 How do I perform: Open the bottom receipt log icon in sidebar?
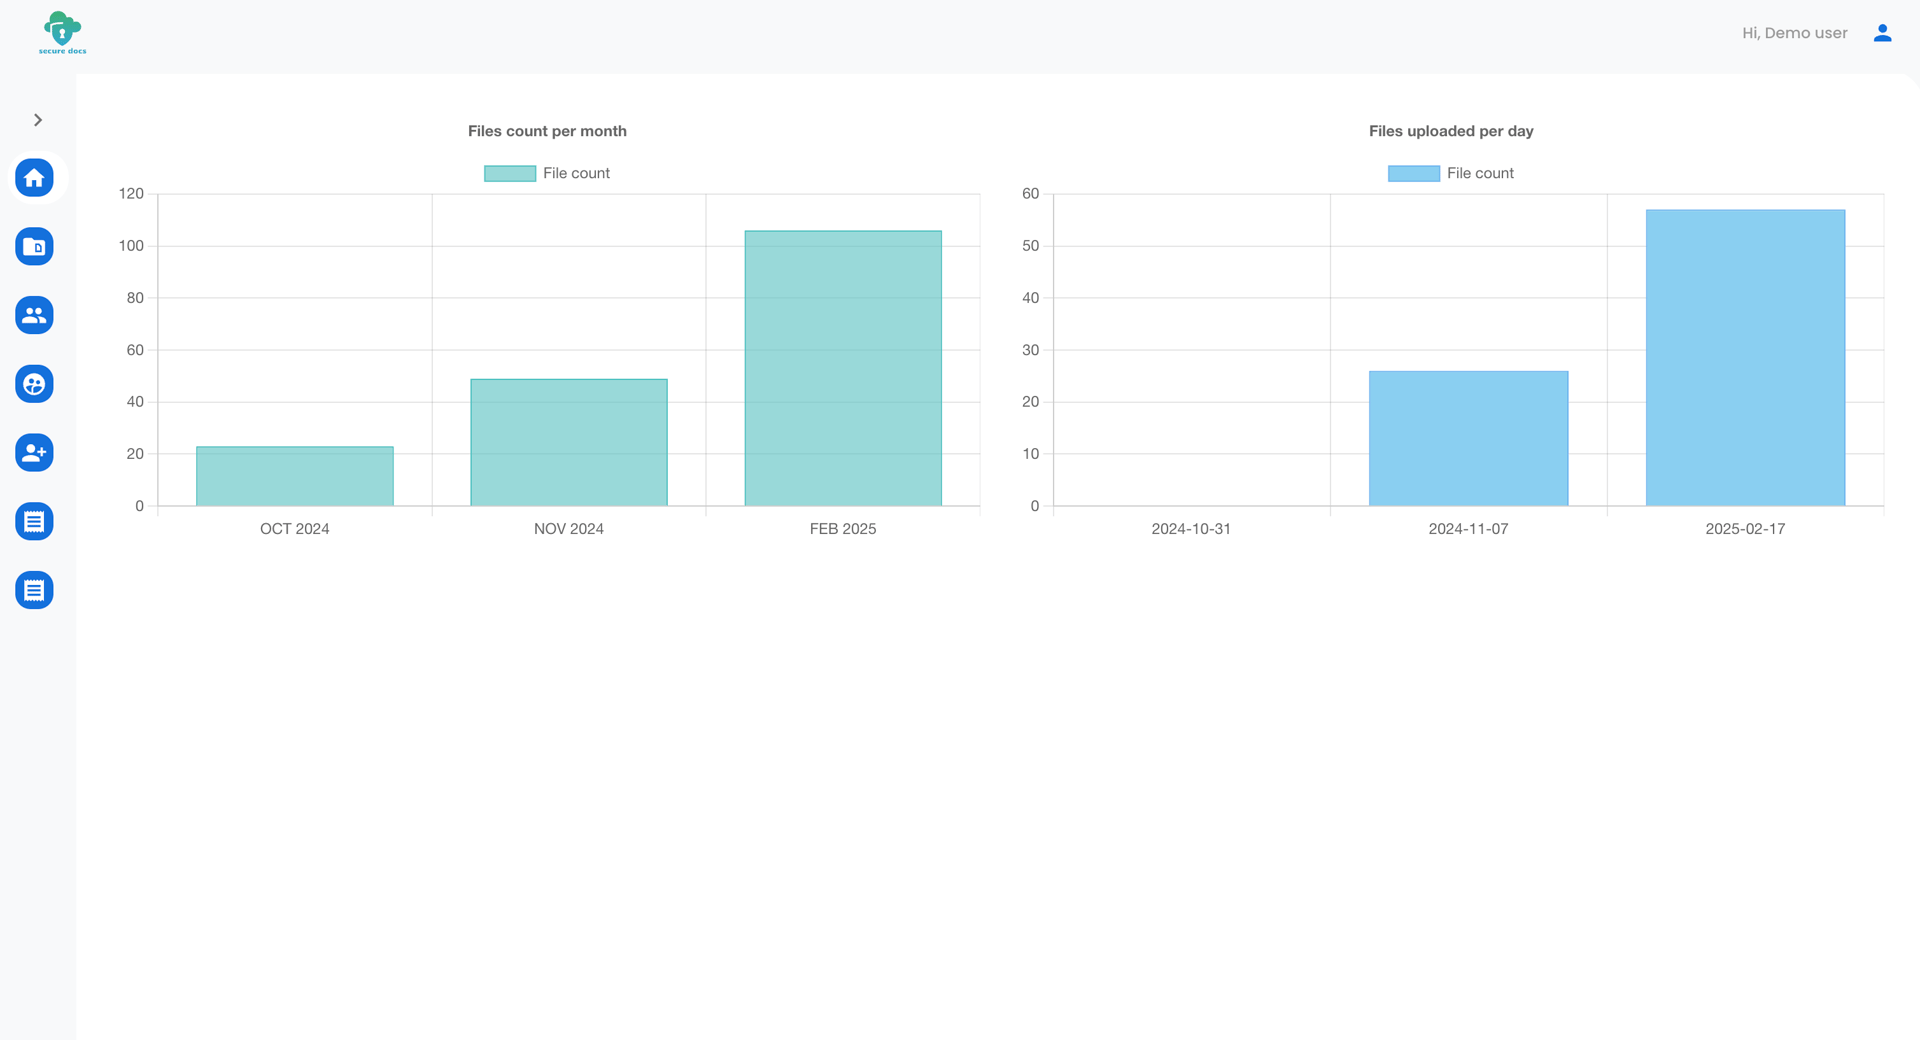tap(34, 591)
